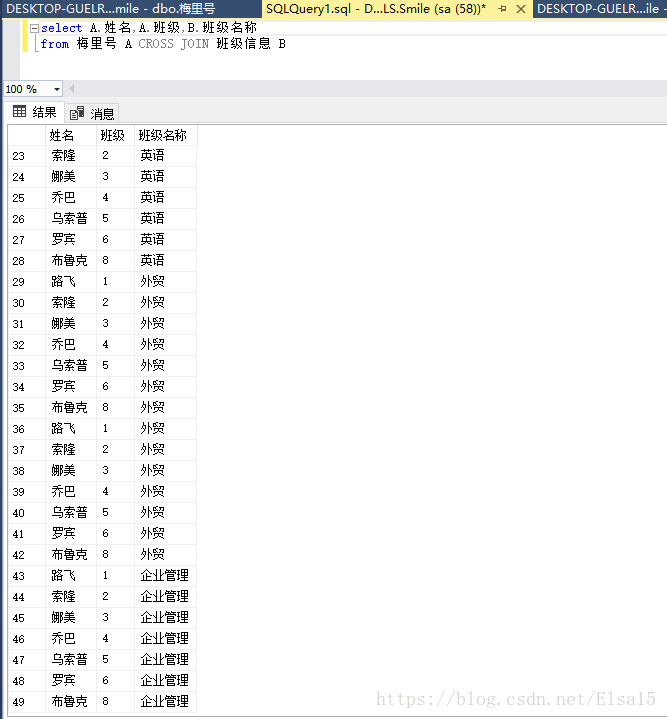The height and width of the screenshot is (719, 667).
Task: Click the 班级信息 table name in the query
Action: tap(243, 44)
